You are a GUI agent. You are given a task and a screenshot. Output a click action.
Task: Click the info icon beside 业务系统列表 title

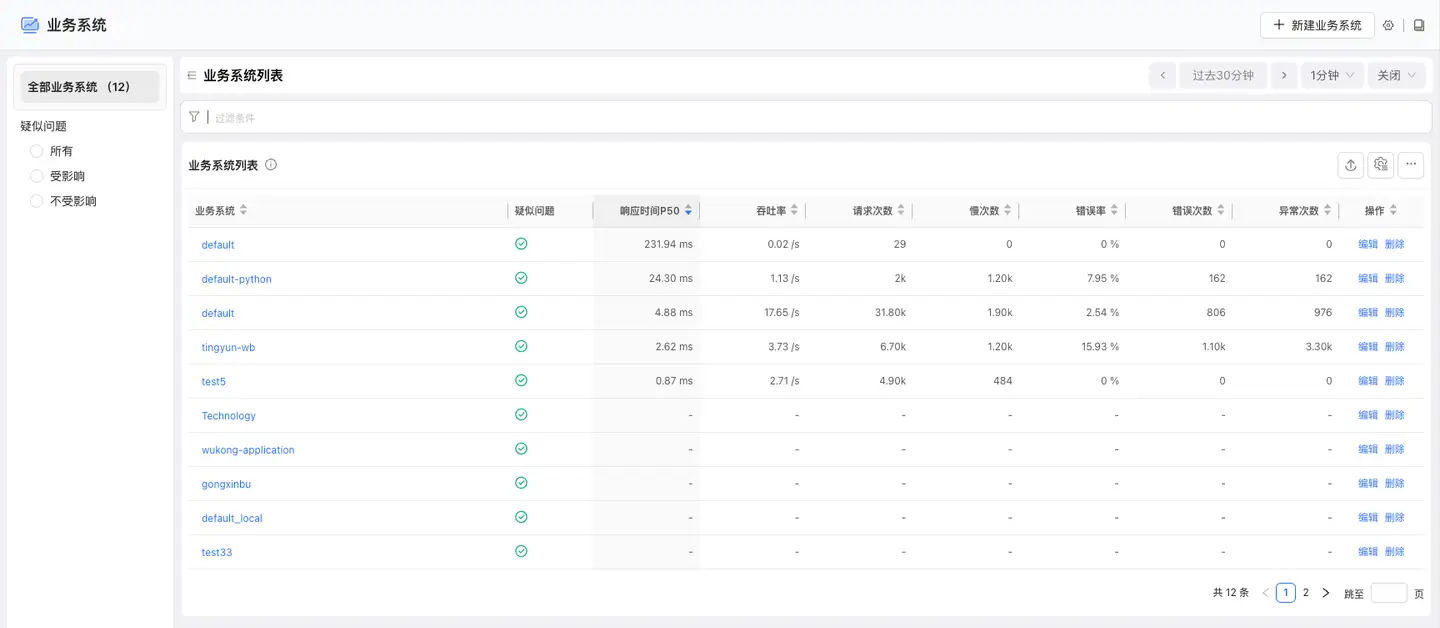[x=271, y=165]
